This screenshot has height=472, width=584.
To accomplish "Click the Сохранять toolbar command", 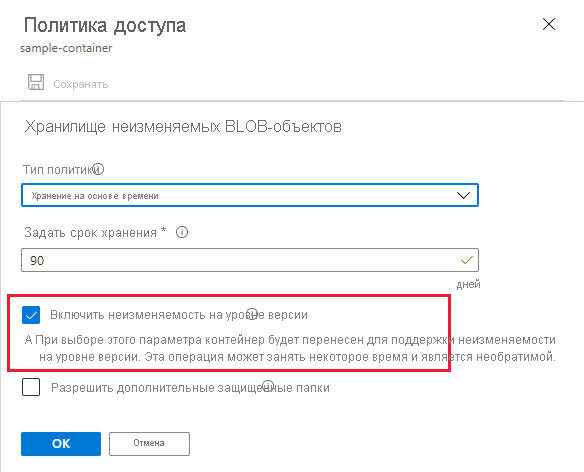I will pyautogui.click(x=81, y=84).
